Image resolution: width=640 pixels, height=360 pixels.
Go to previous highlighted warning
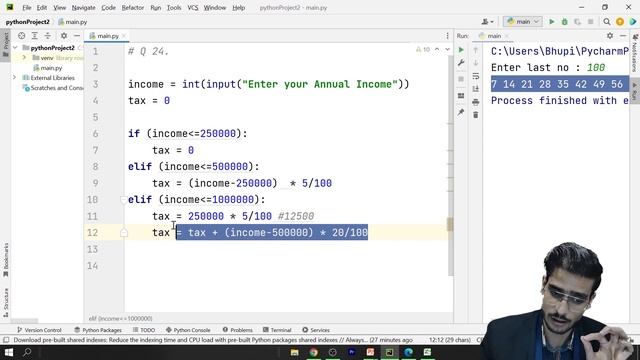(437, 49)
